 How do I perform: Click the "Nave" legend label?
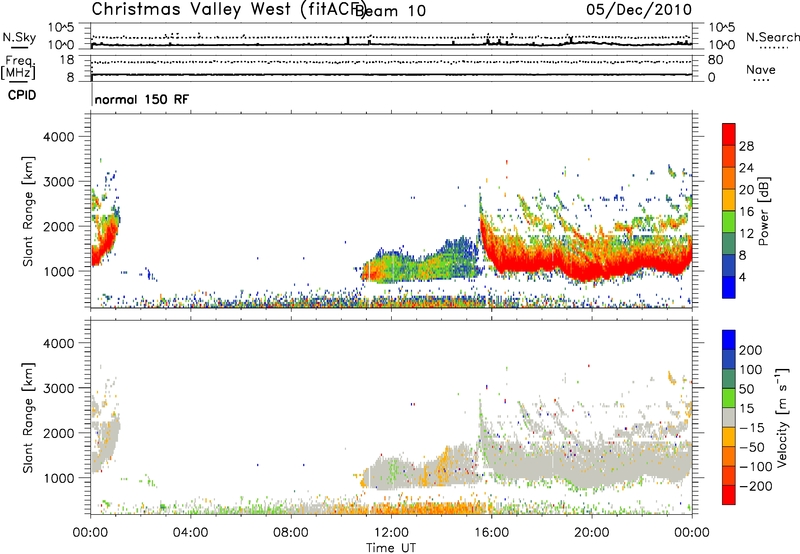point(761,69)
